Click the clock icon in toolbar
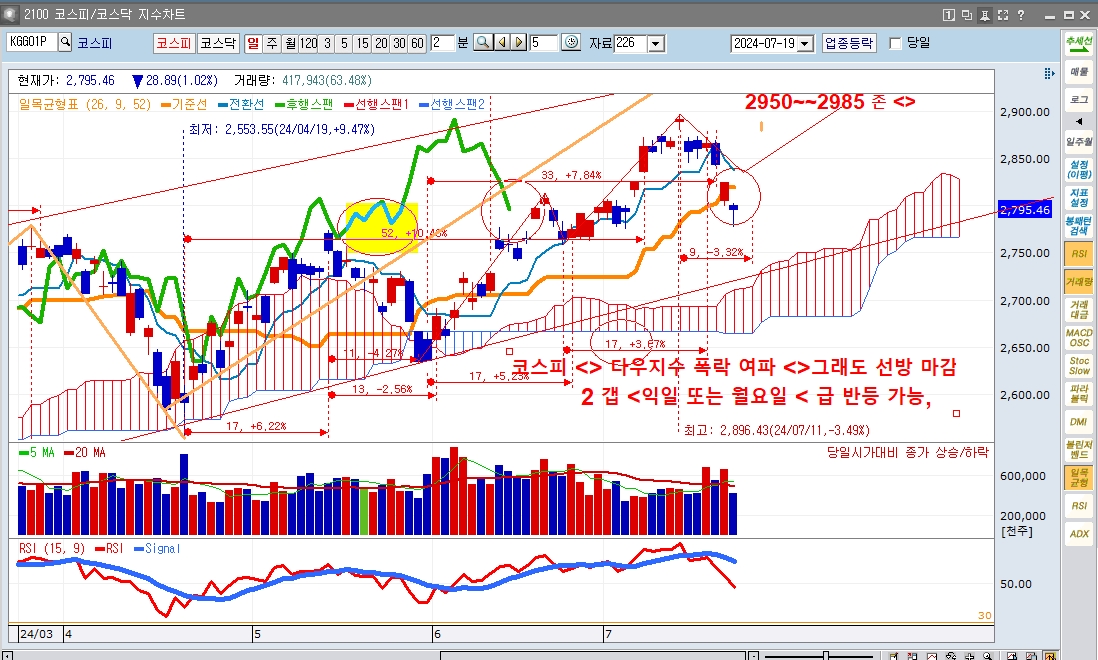Image resolution: width=1098 pixels, height=660 pixels. coord(571,43)
